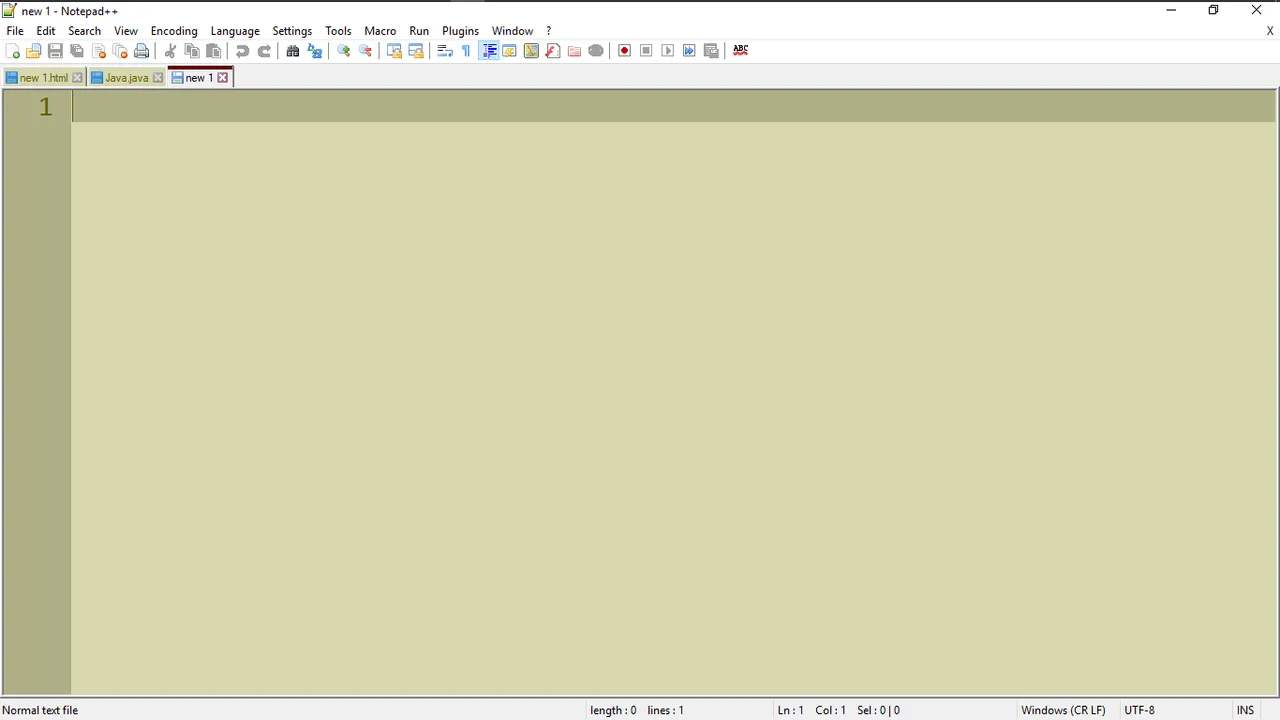Open the Language menu

tap(235, 31)
